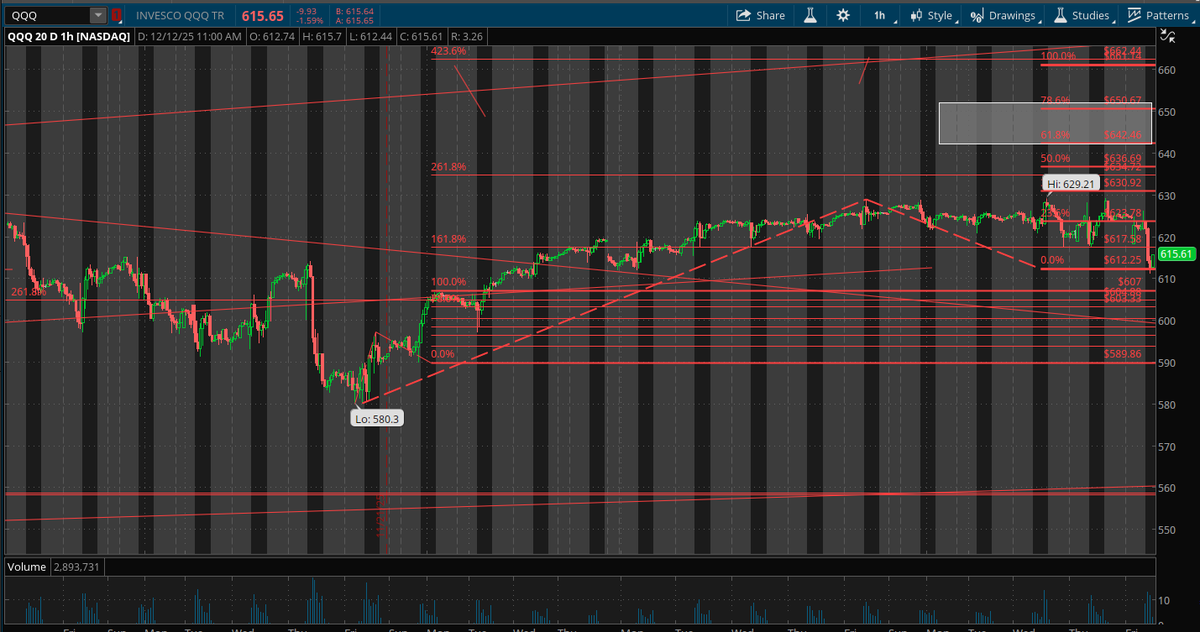Click the 590 price axis label
Screen dimensions: 1200x632
tap(1165, 363)
